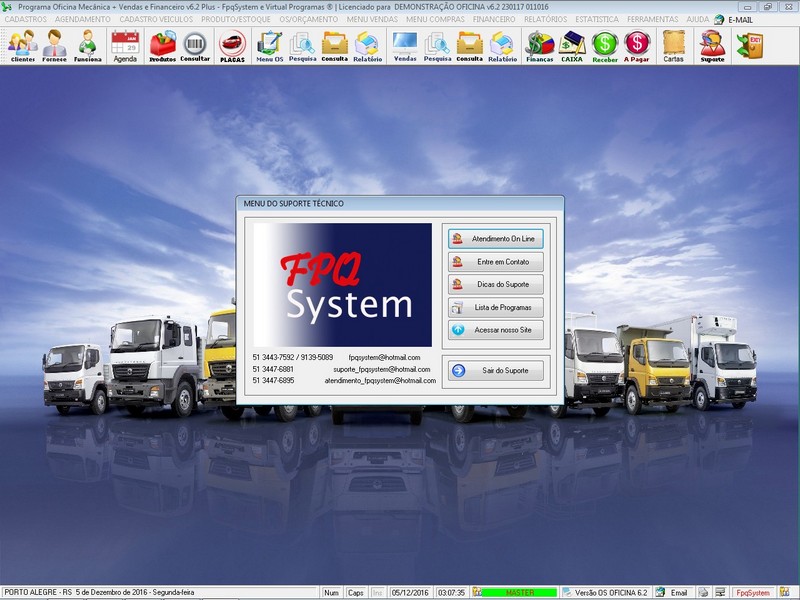Click the red A Pagar dollar icon
800x600 pixels.
click(x=637, y=46)
